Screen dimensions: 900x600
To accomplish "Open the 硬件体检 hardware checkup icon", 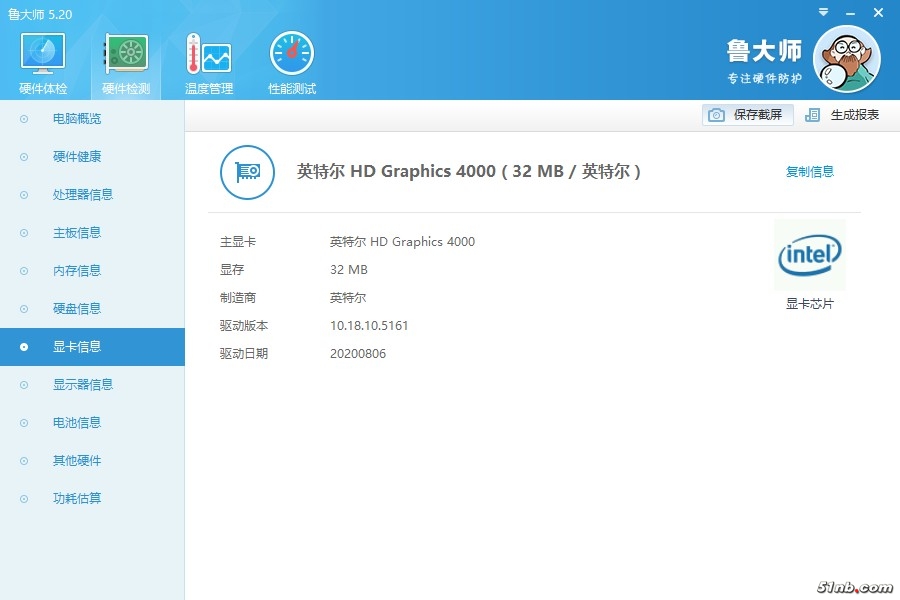I will tap(43, 54).
